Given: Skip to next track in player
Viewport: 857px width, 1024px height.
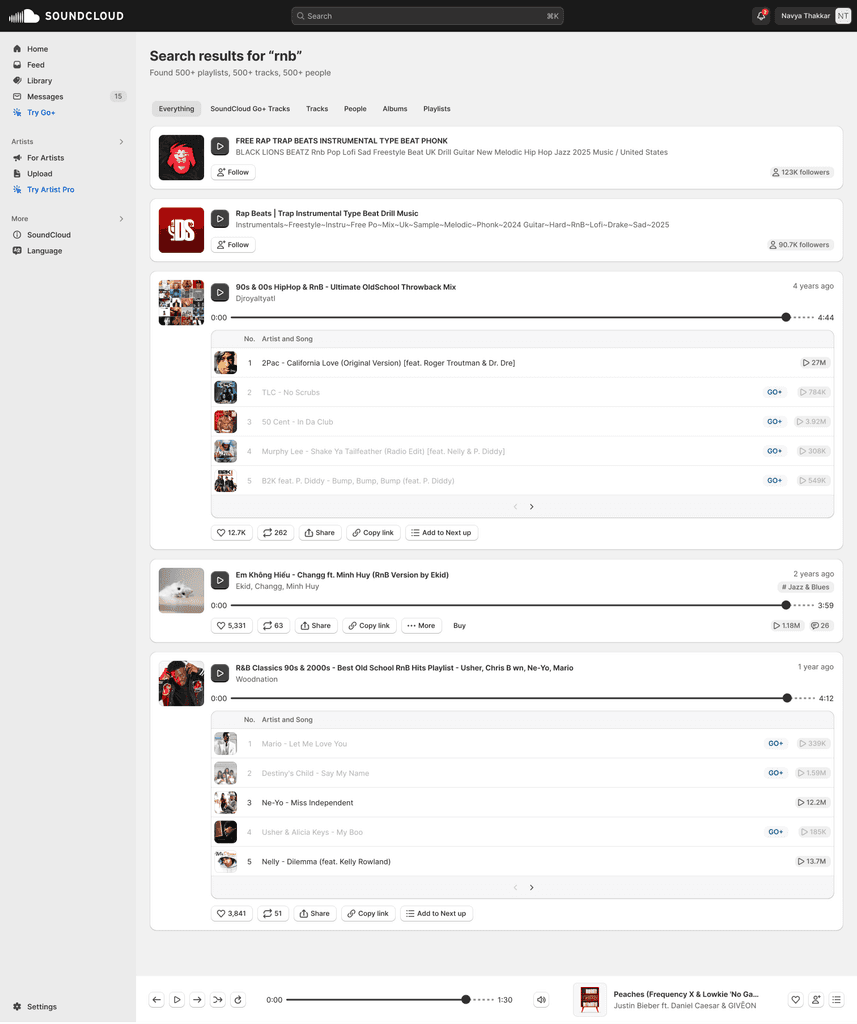Looking at the screenshot, I should coord(197,1000).
